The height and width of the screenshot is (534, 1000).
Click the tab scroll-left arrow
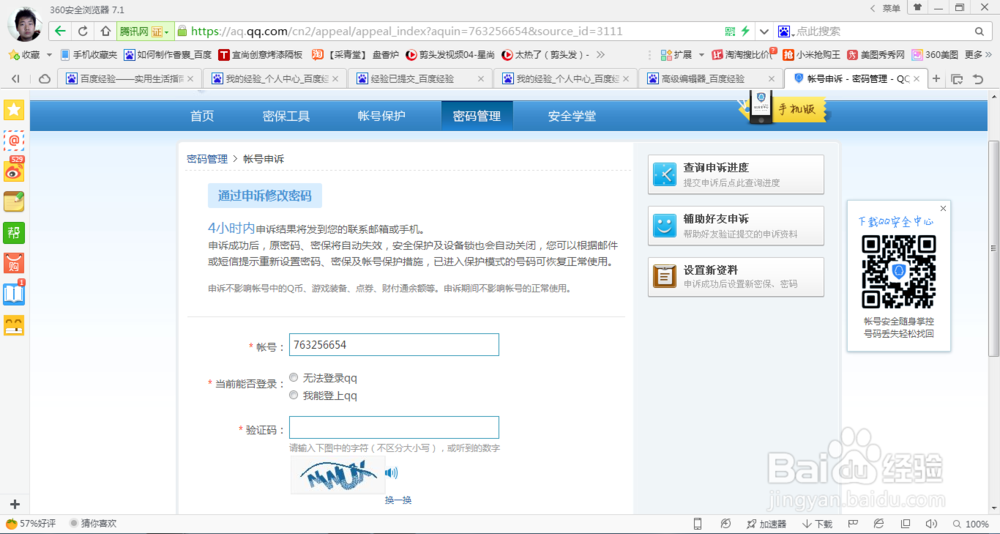coord(16,78)
